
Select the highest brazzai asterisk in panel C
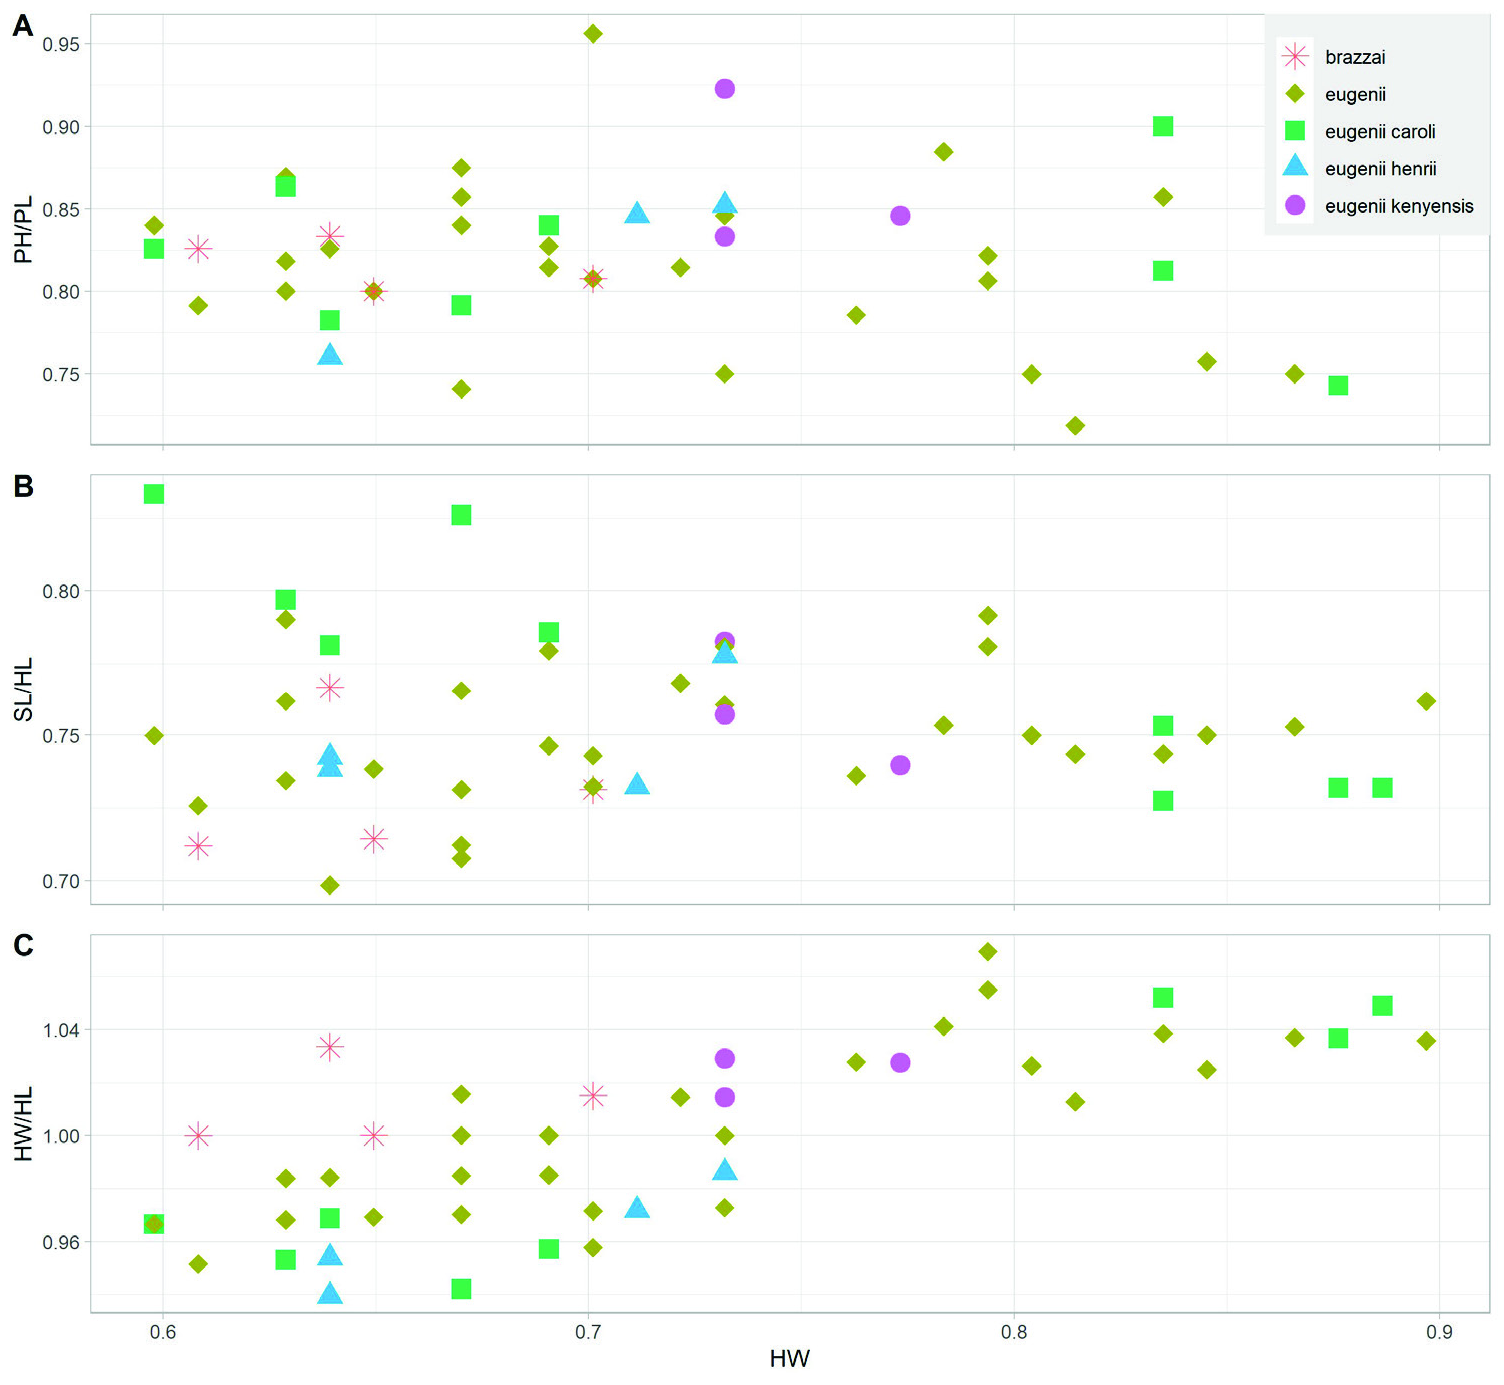click(x=330, y=1047)
